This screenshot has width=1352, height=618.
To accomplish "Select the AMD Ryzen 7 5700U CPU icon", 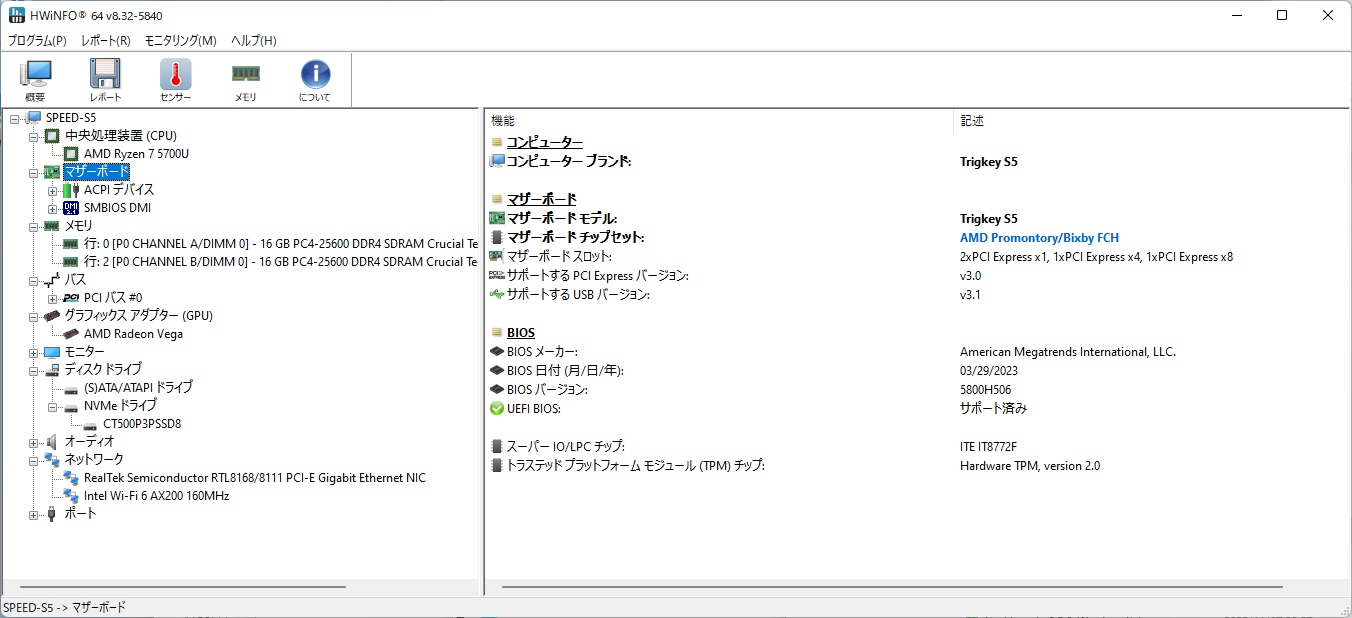I will tap(71, 154).
